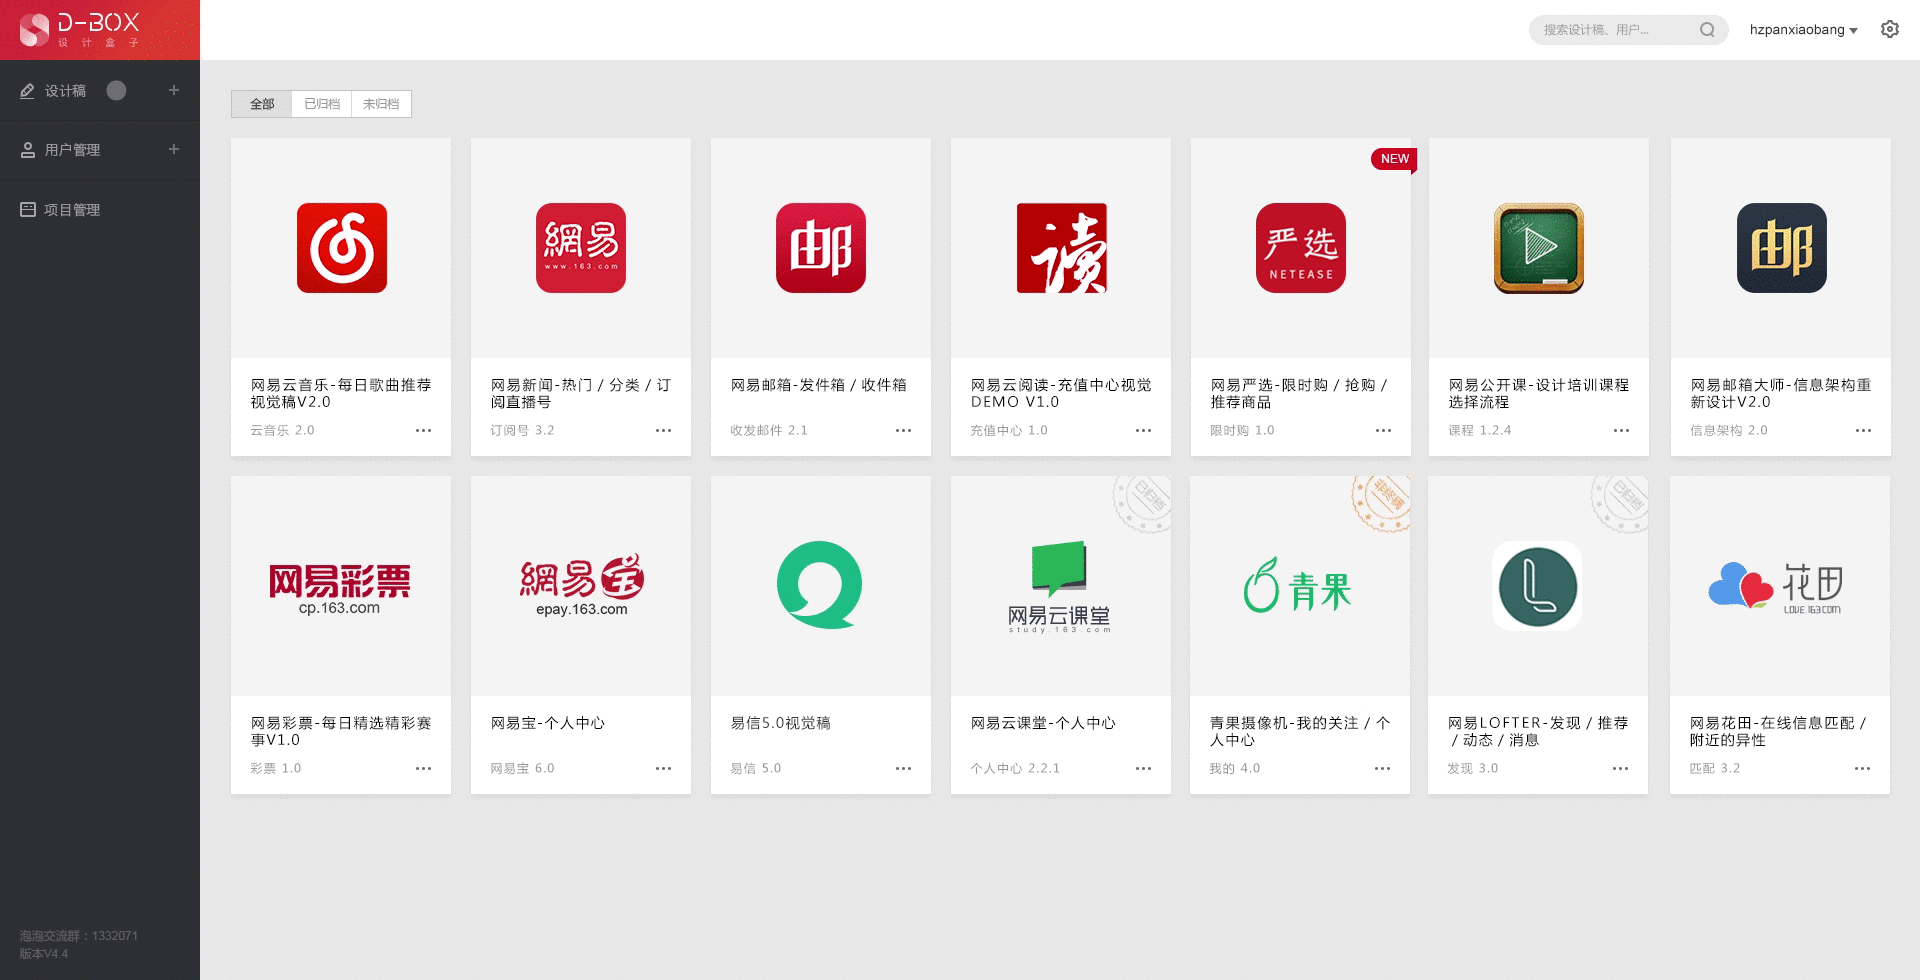Open more options for 网易宝 6.0 card
Screen dimensions: 1920x980
pos(664,769)
